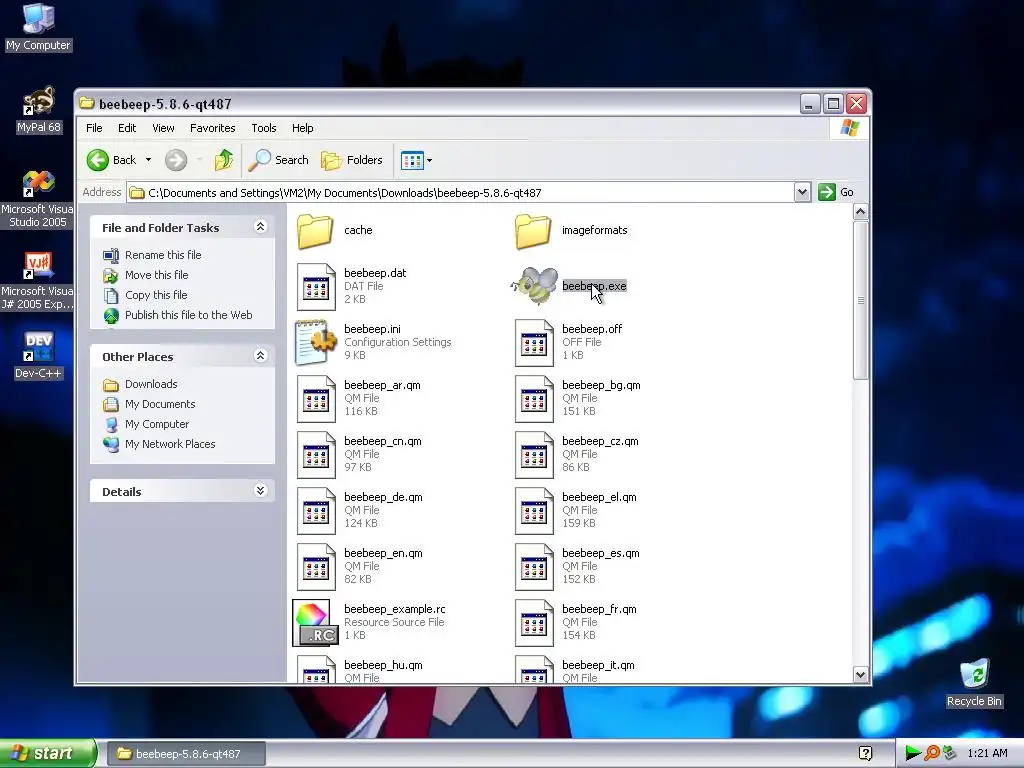Click the beebeep-5.8.6-qt487 taskbar button

[x=186, y=754]
